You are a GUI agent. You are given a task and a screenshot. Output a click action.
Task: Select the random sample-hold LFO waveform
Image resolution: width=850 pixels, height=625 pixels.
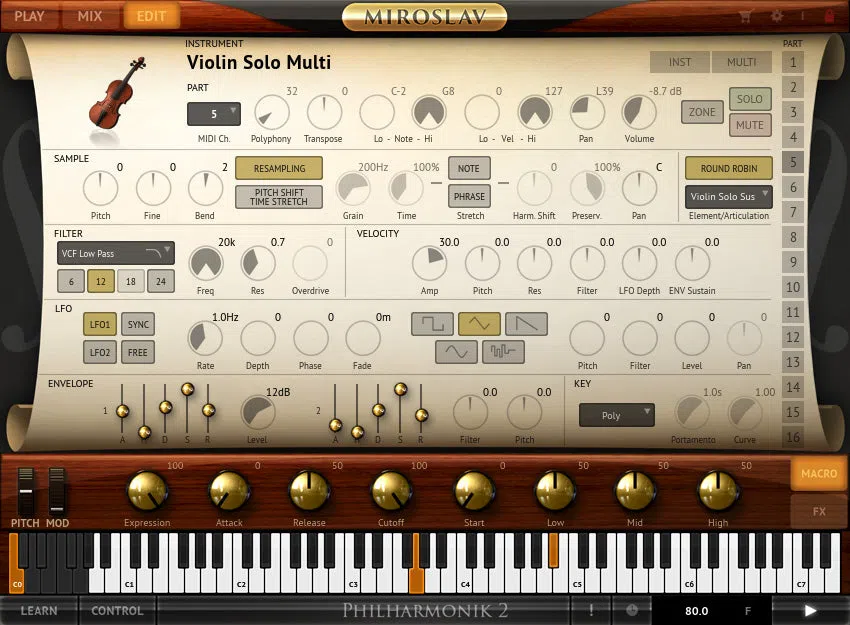click(x=503, y=352)
